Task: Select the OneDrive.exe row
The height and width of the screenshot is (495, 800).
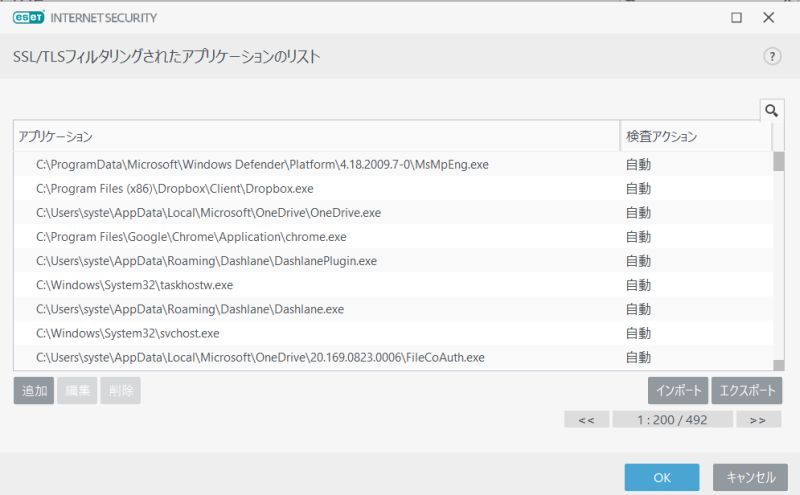Action: [x=393, y=212]
